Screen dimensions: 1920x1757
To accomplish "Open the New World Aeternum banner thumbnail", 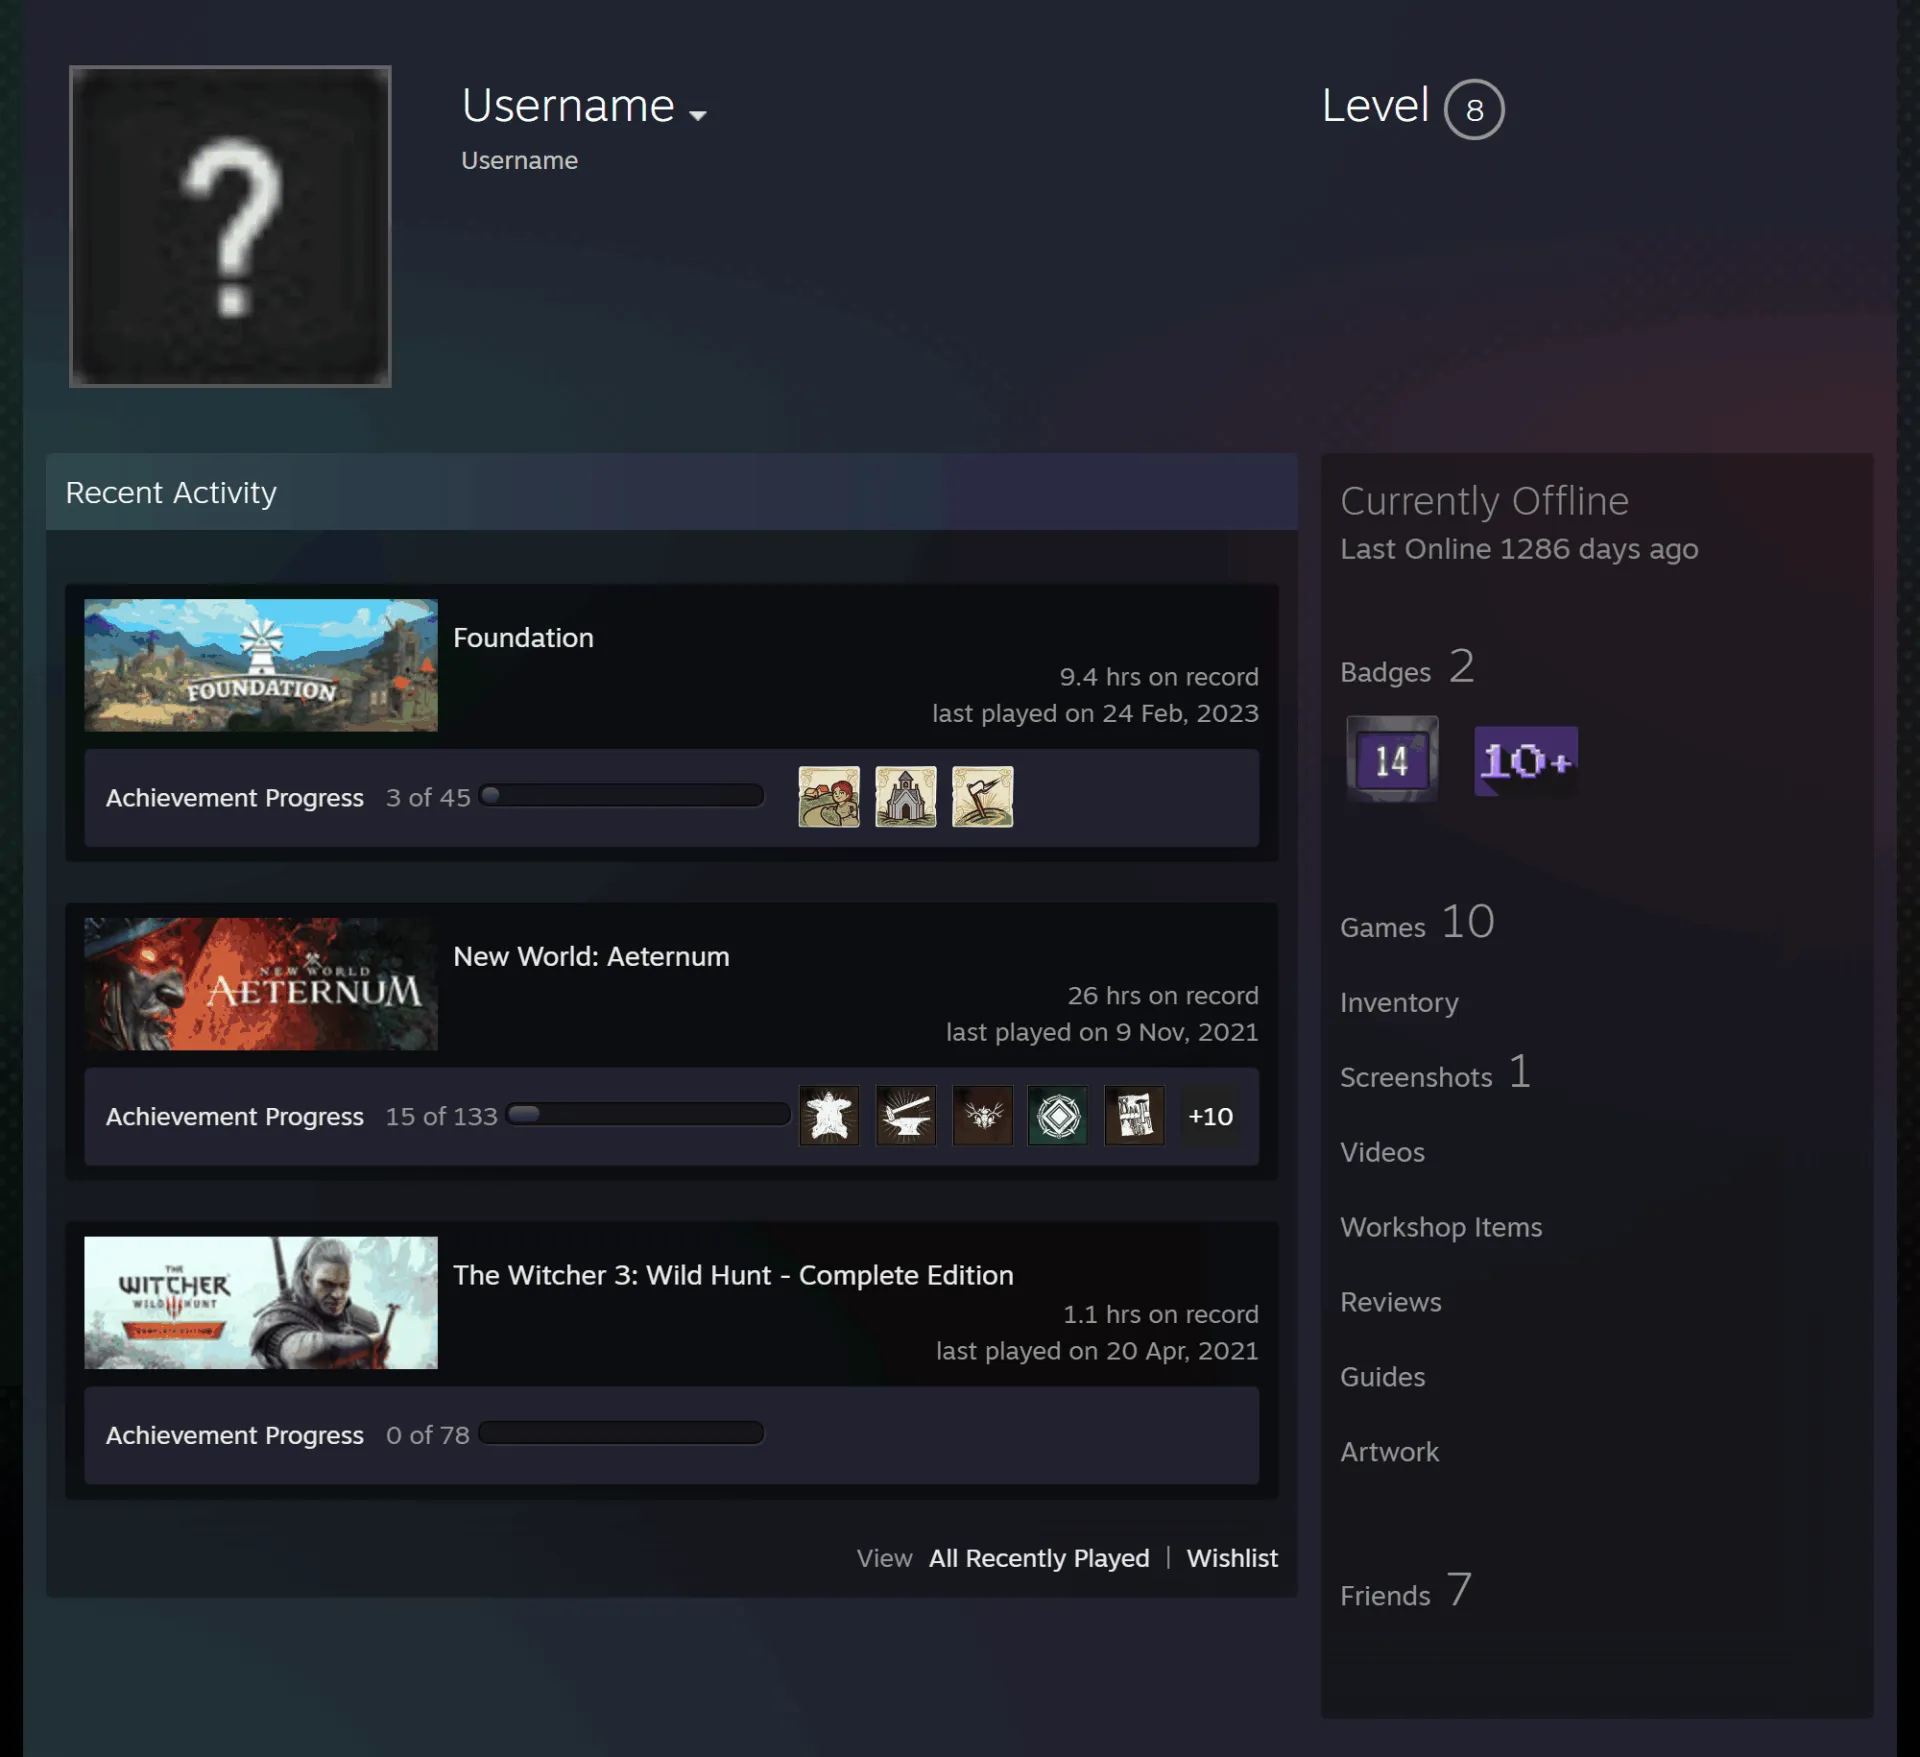I will coord(261,984).
